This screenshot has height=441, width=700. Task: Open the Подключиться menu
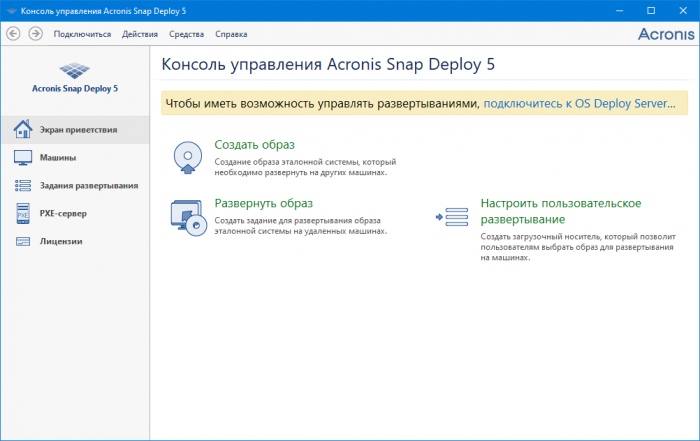(x=82, y=34)
